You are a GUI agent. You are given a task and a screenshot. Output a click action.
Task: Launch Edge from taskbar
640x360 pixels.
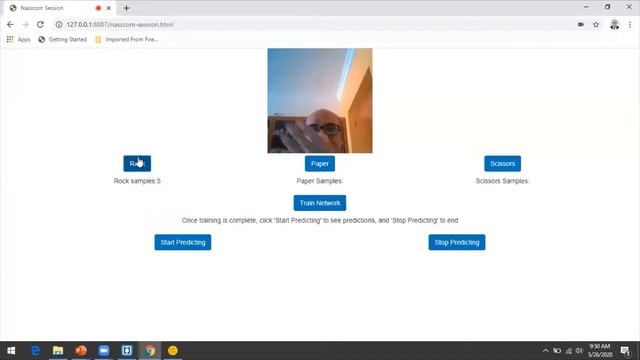point(36,351)
